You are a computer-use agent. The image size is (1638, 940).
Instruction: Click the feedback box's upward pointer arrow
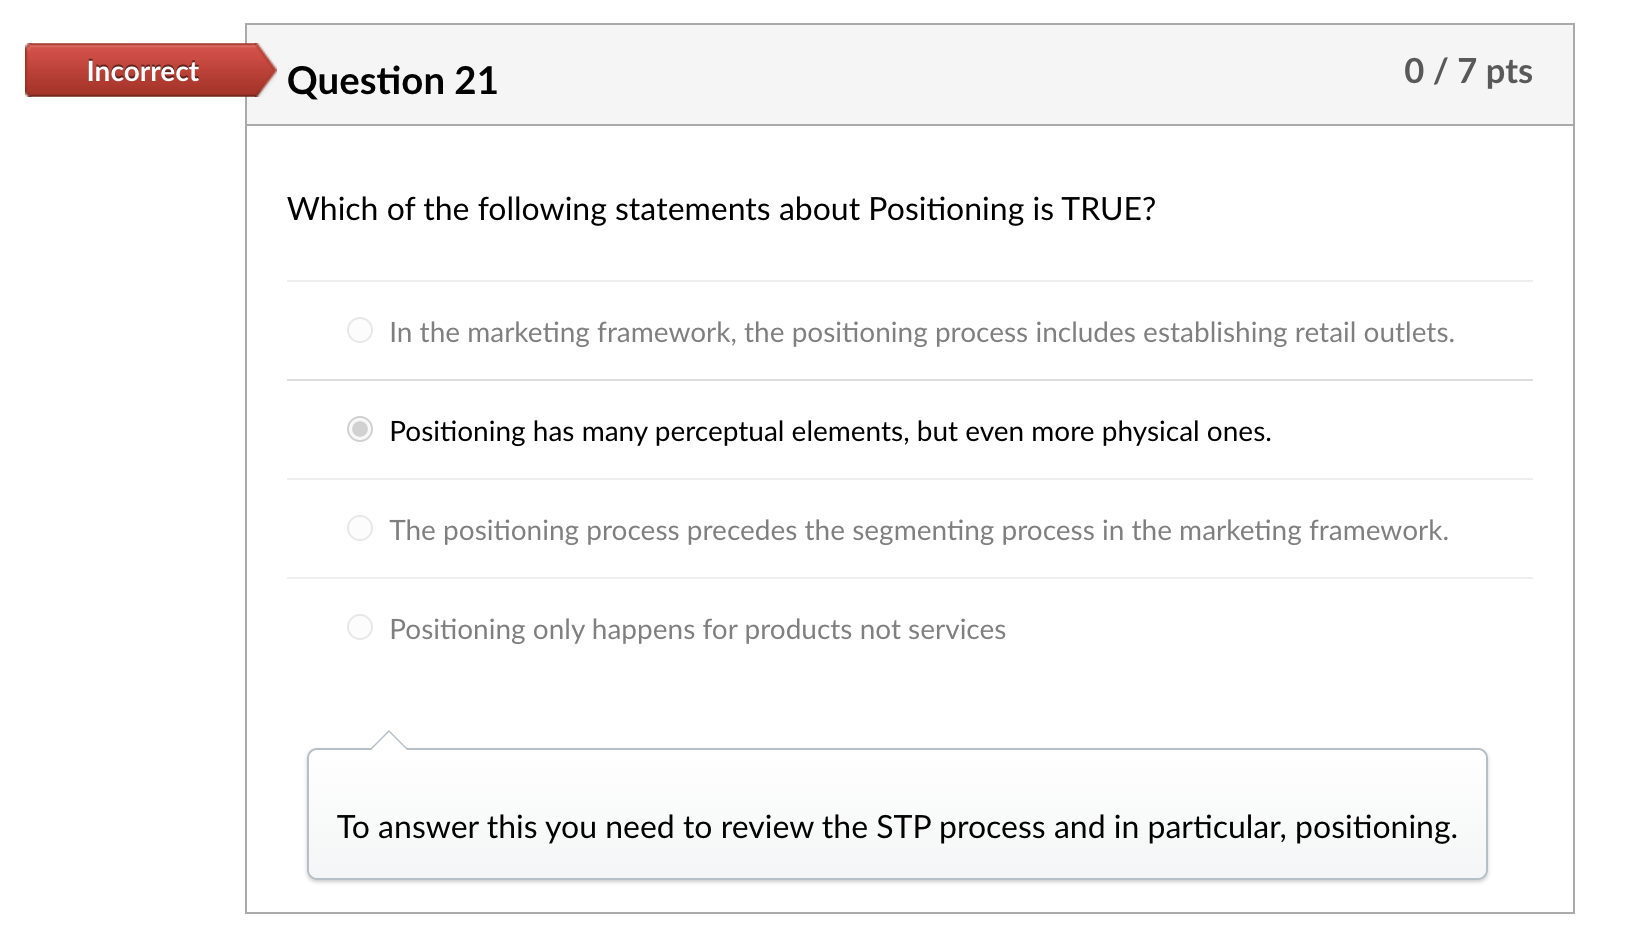tap(388, 741)
